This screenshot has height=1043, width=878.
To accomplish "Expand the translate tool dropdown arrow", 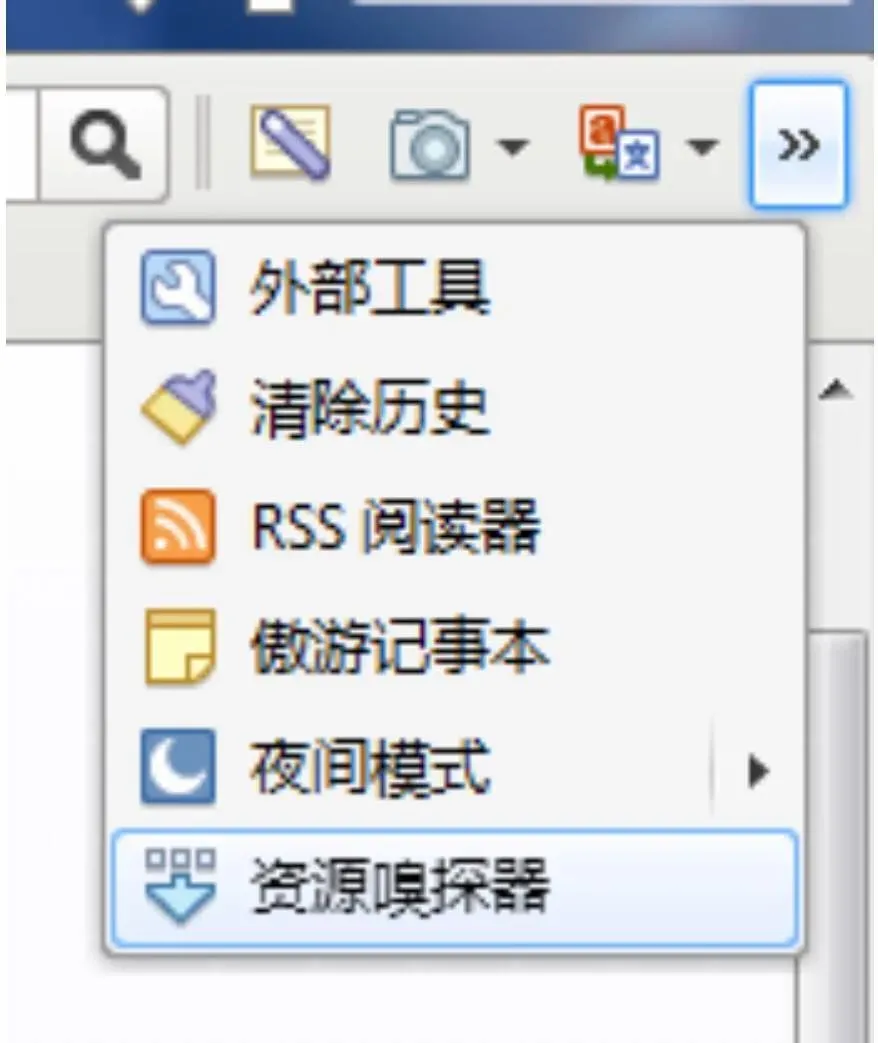I will point(702,146).
